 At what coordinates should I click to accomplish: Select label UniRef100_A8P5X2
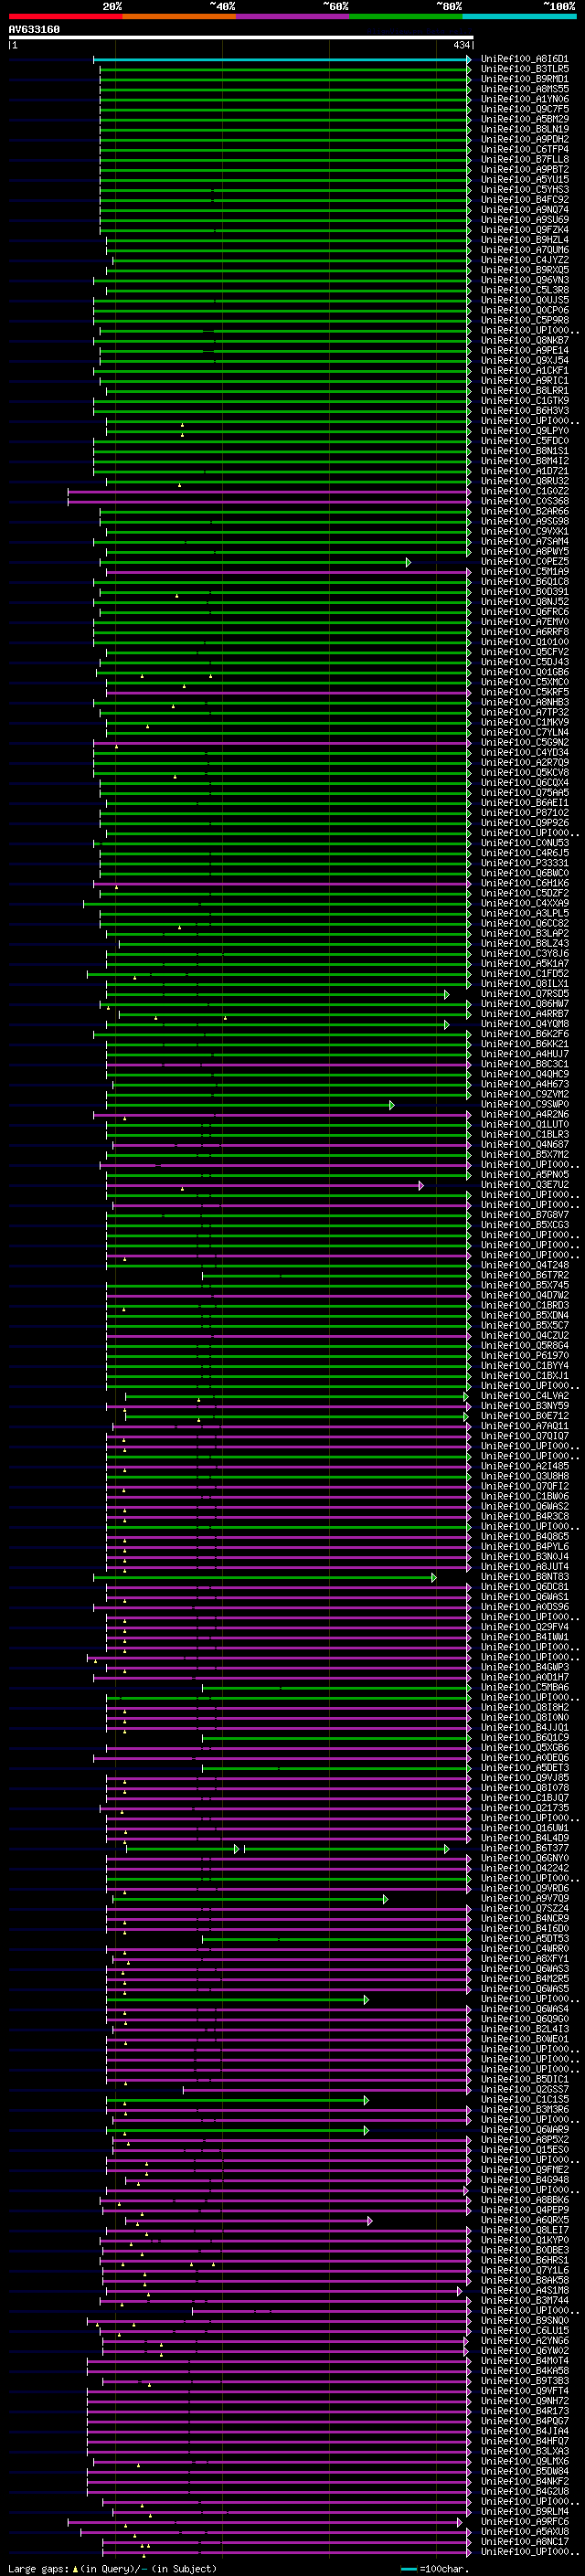click(524, 2140)
